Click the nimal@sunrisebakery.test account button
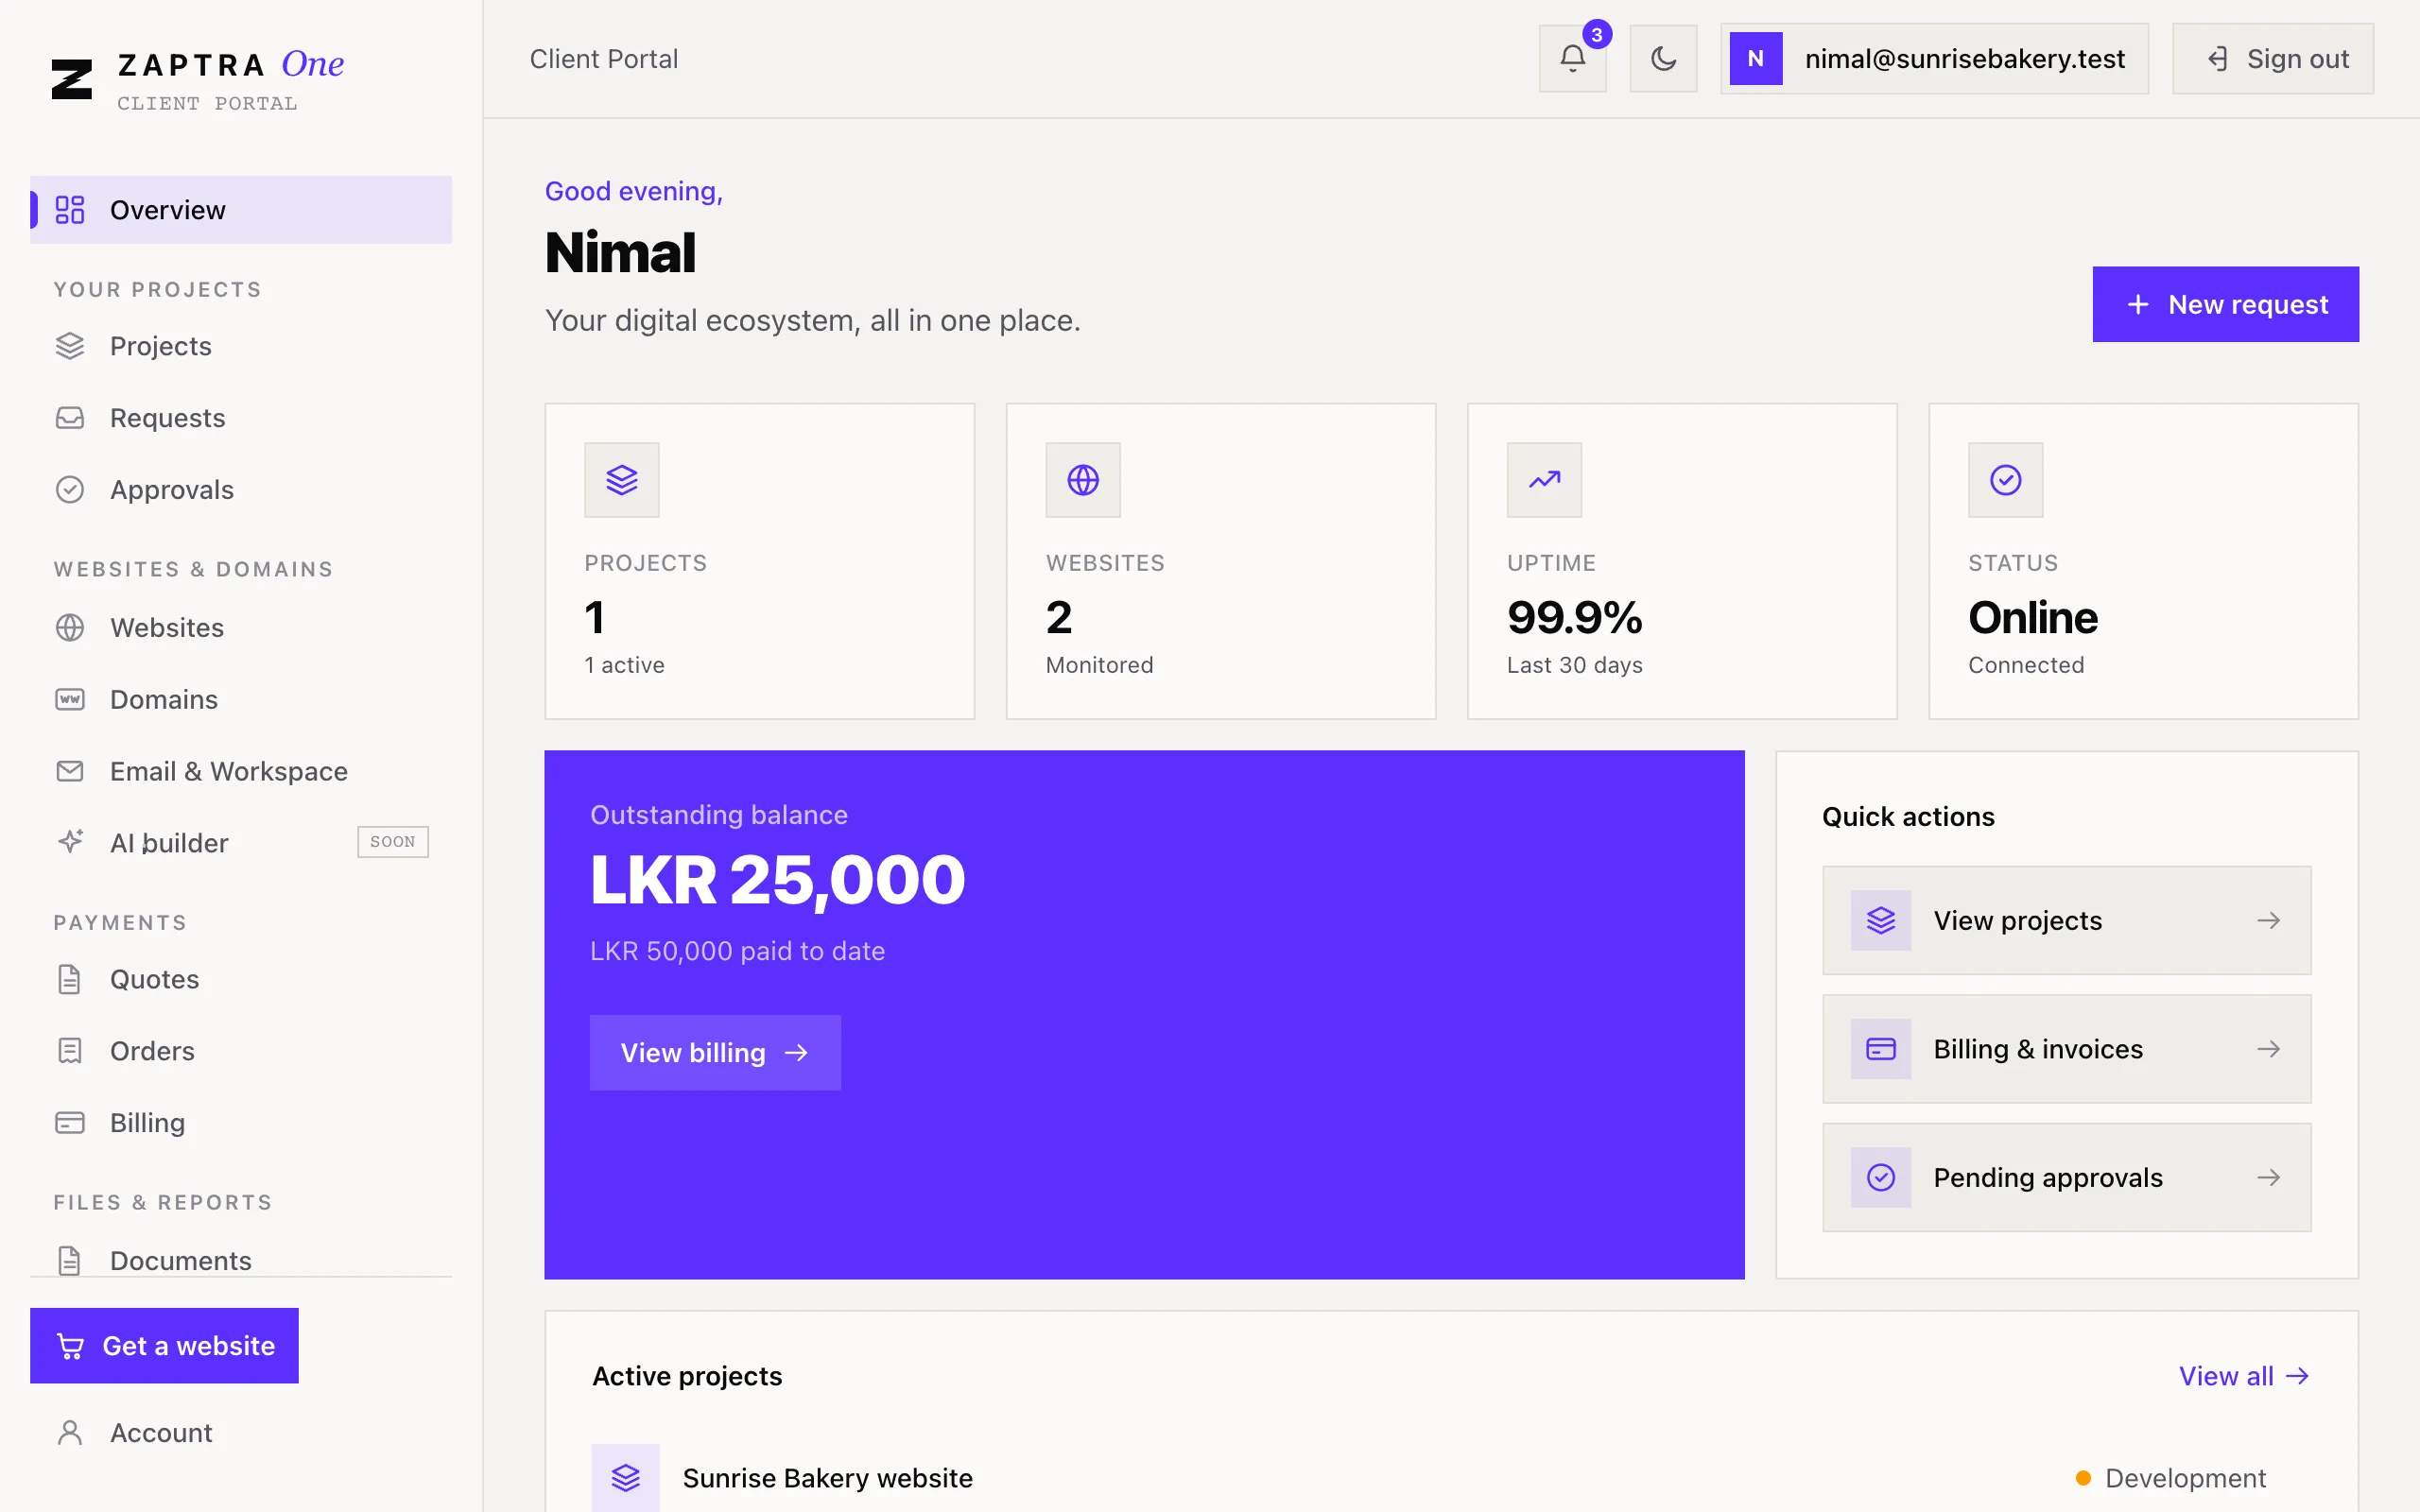2420x1512 pixels. coord(1934,59)
